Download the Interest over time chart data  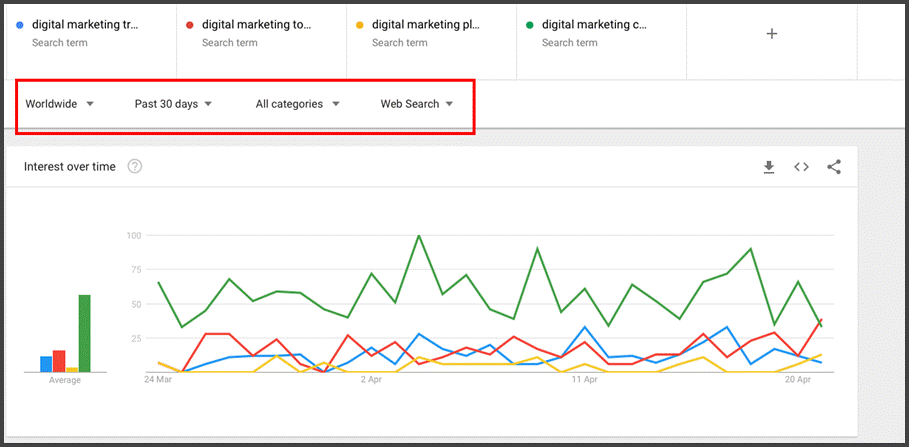[x=769, y=167]
